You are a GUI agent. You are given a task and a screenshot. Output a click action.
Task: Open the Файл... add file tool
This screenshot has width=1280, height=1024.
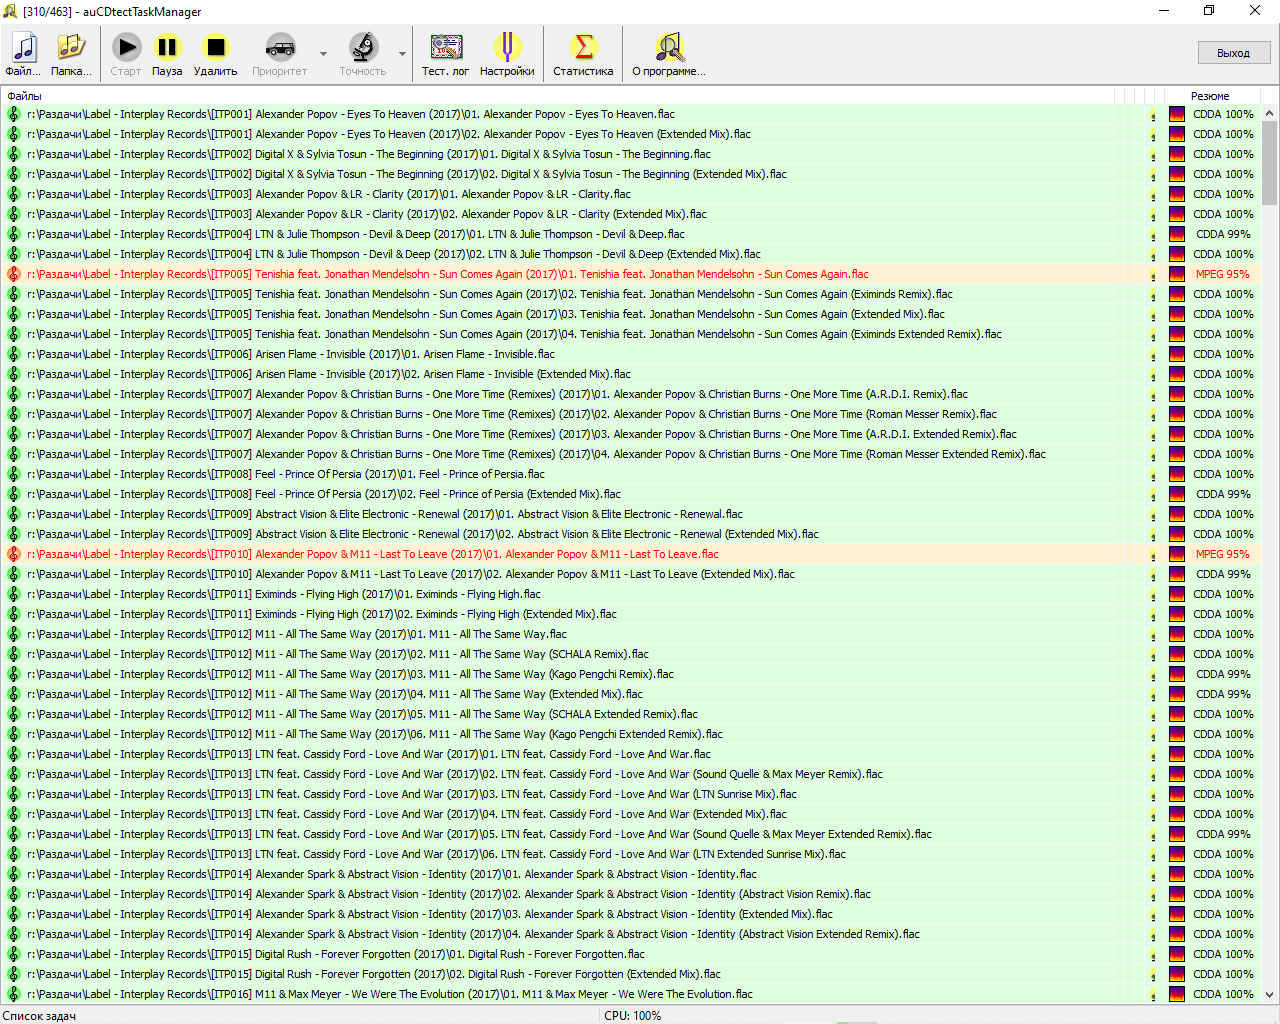pos(24,54)
